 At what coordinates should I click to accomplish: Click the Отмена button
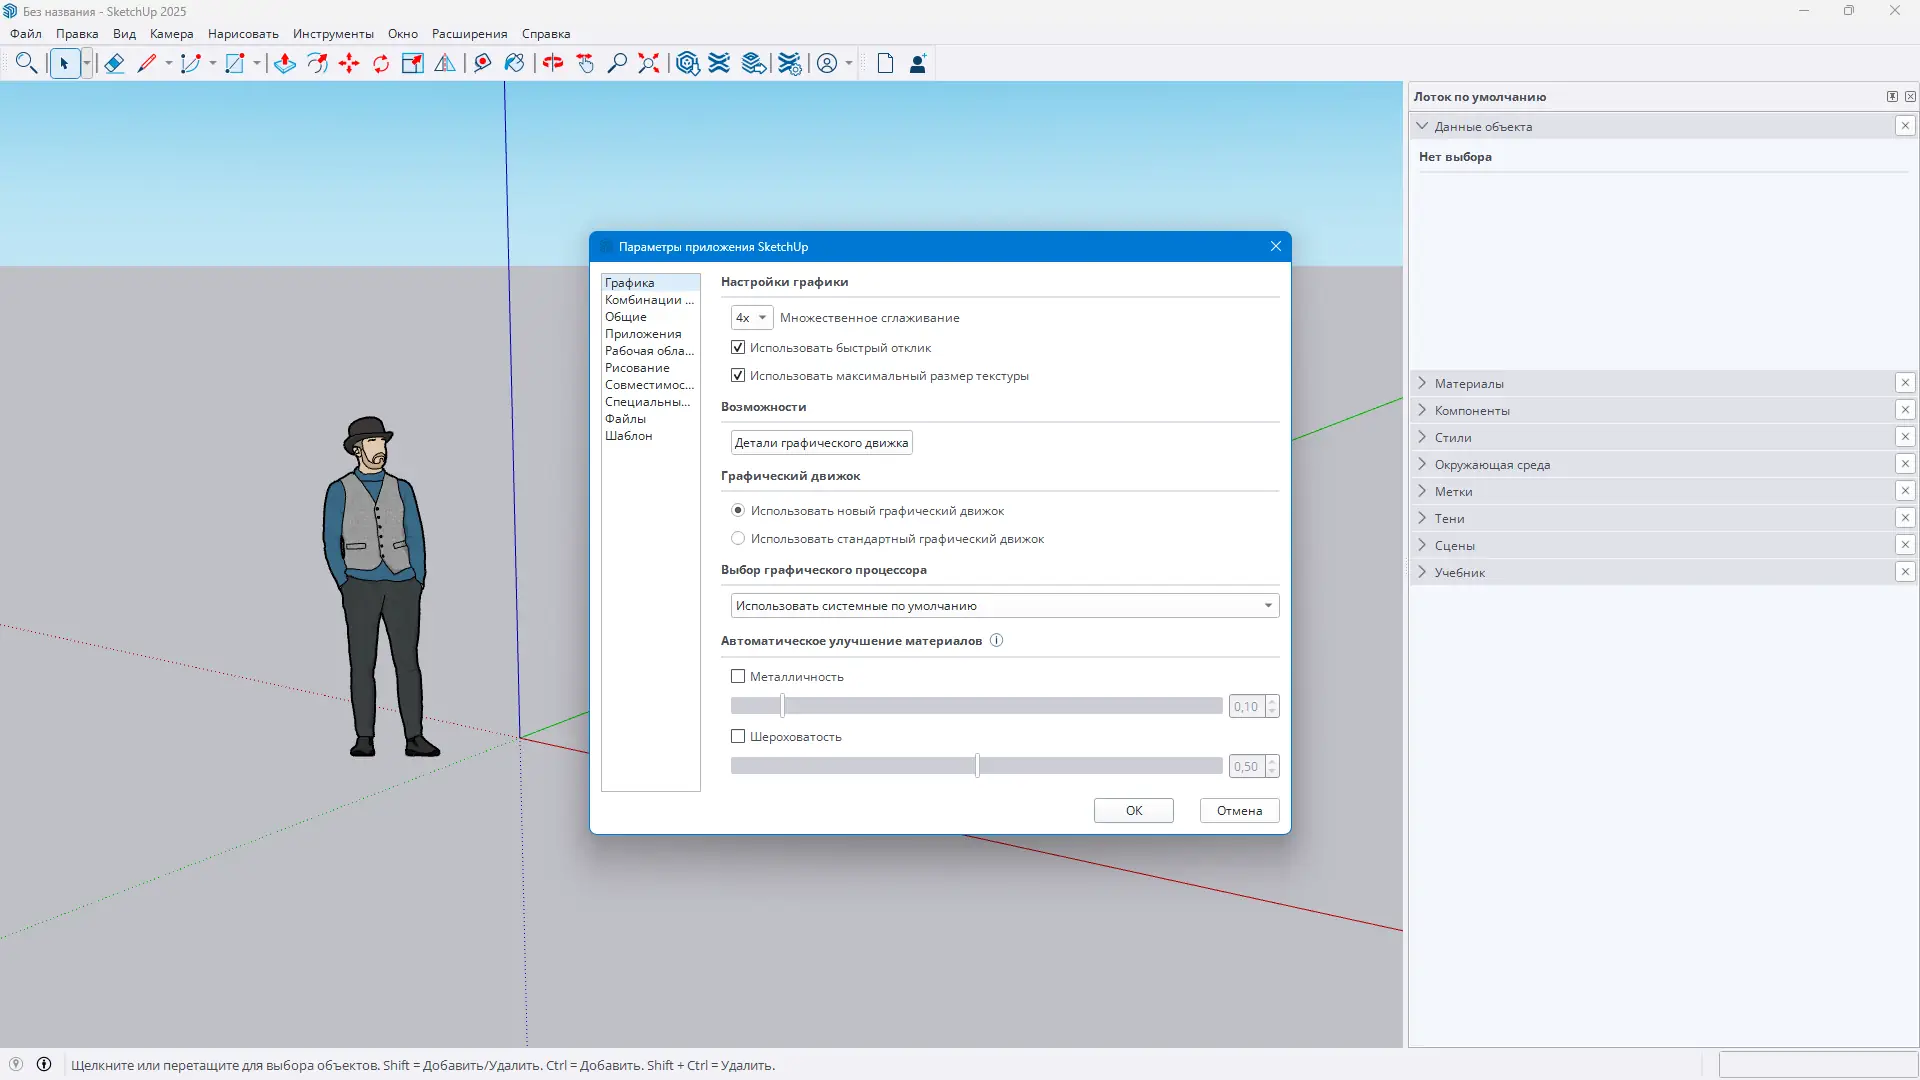pyautogui.click(x=1239, y=811)
